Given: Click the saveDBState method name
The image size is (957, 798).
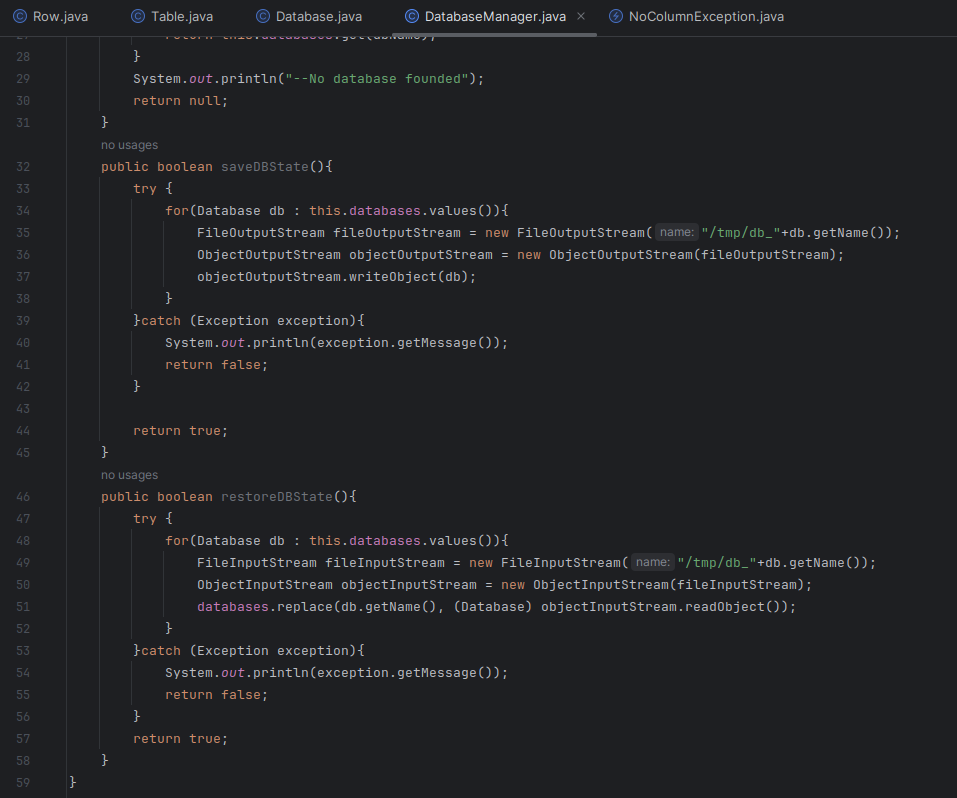Looking at the screenshot, I should (265, 167).
